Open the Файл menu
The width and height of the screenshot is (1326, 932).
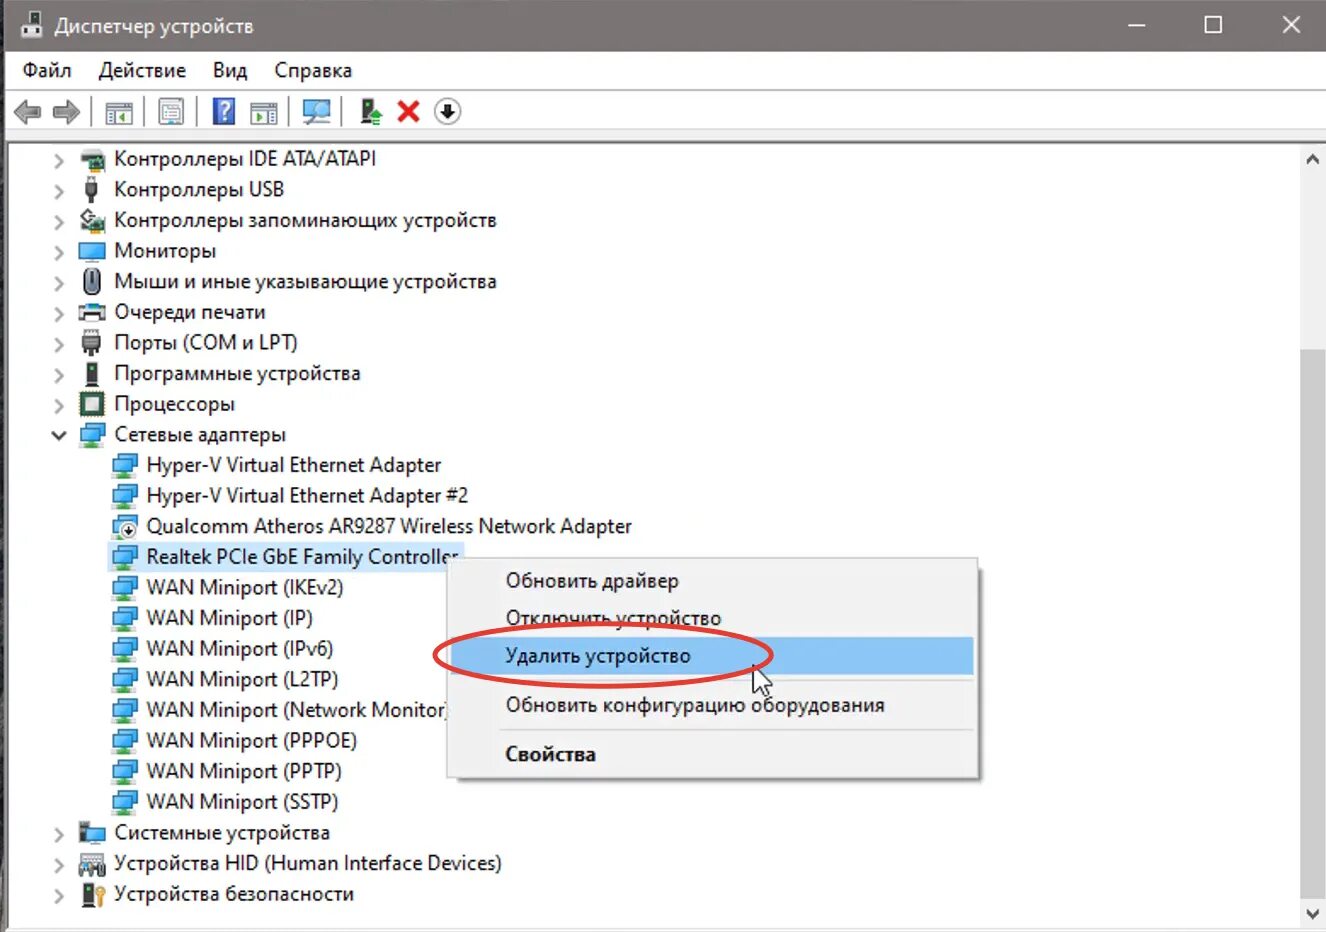tap(47, 70)
